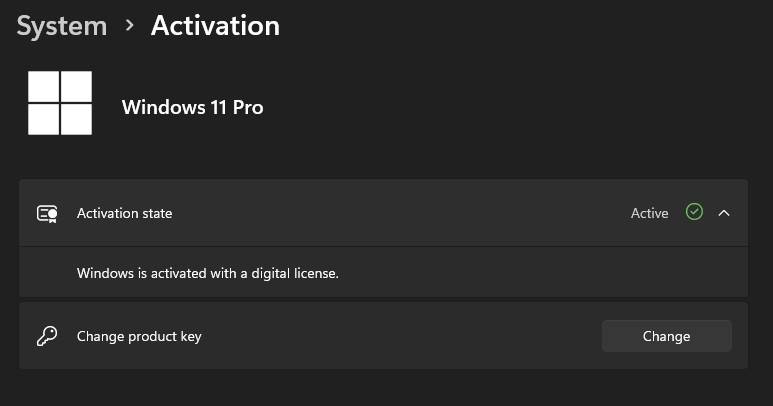Click the Activation state certificate icon
The image size is (773, 406).
coord(47,213)
